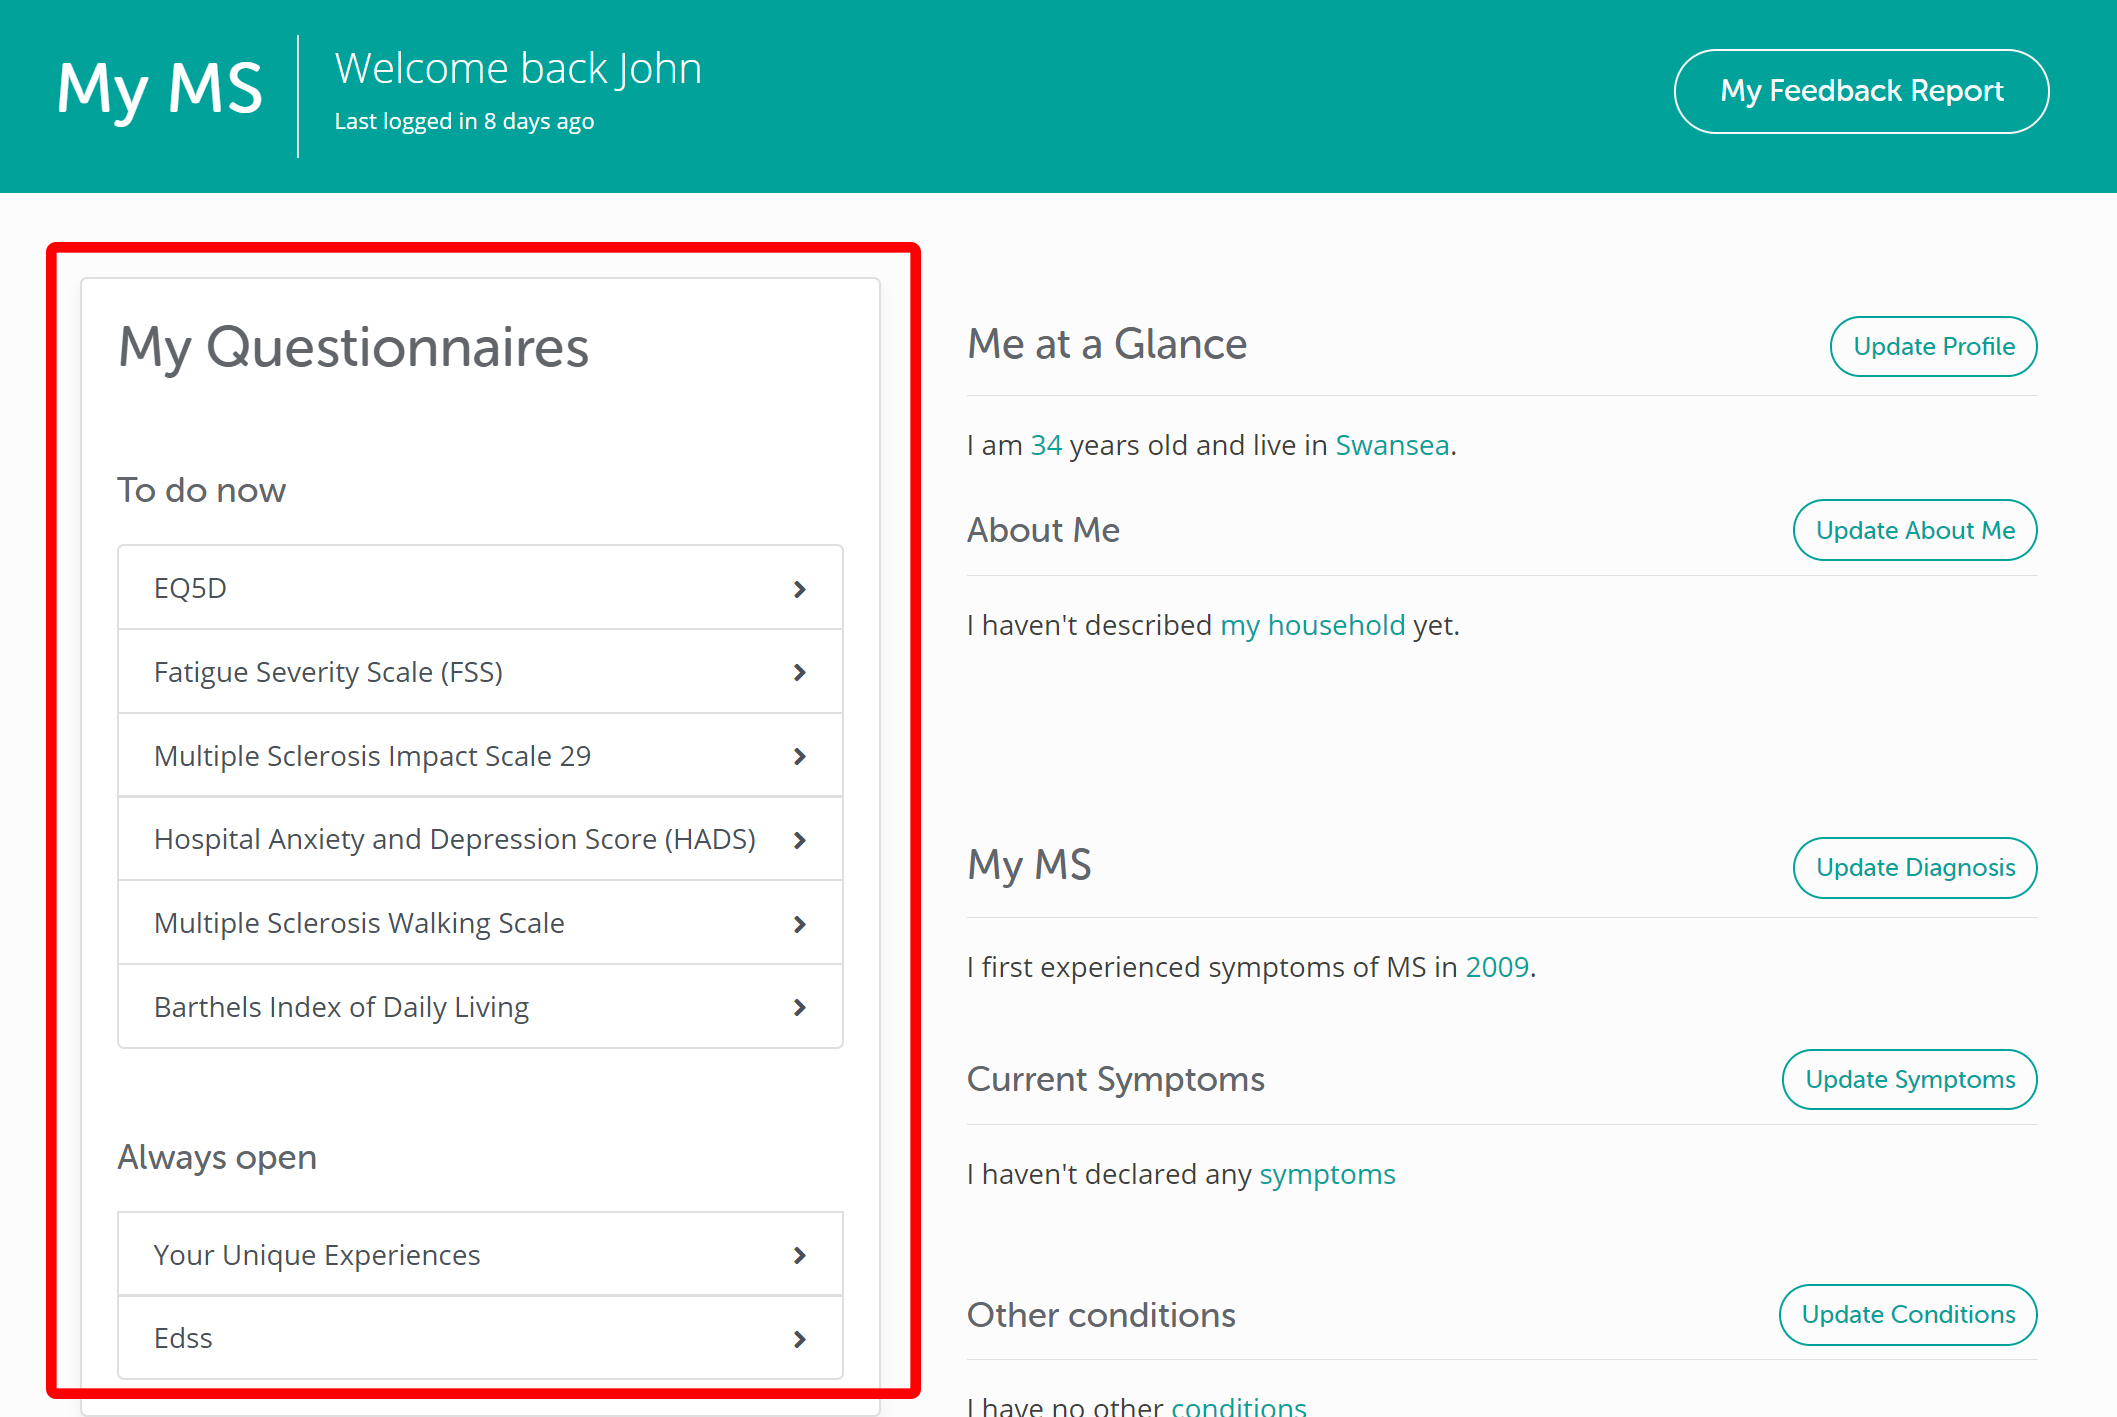Click the Update Symptoms button
2117x1417 pixels.
click(x=1909, y=1079)
